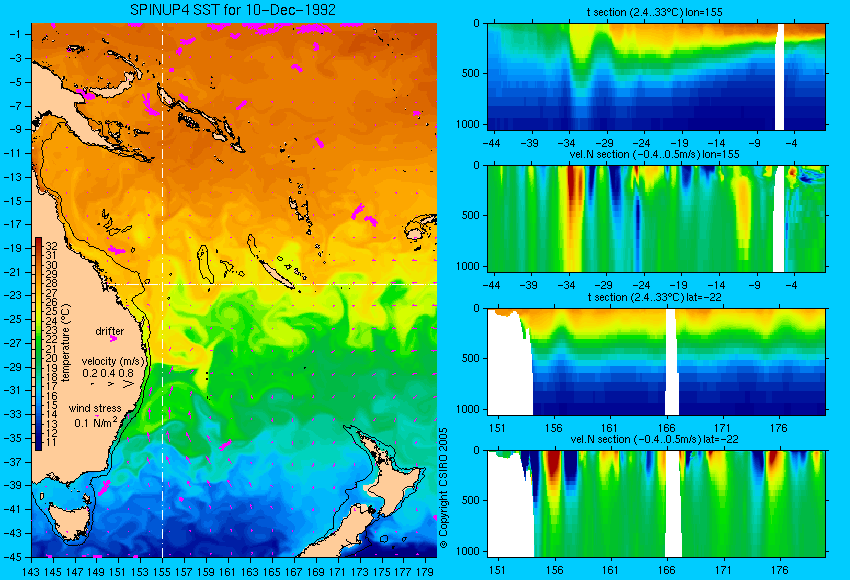Click the longitude label 155 on map axis

pyautogui.click(x=162, y=571)
